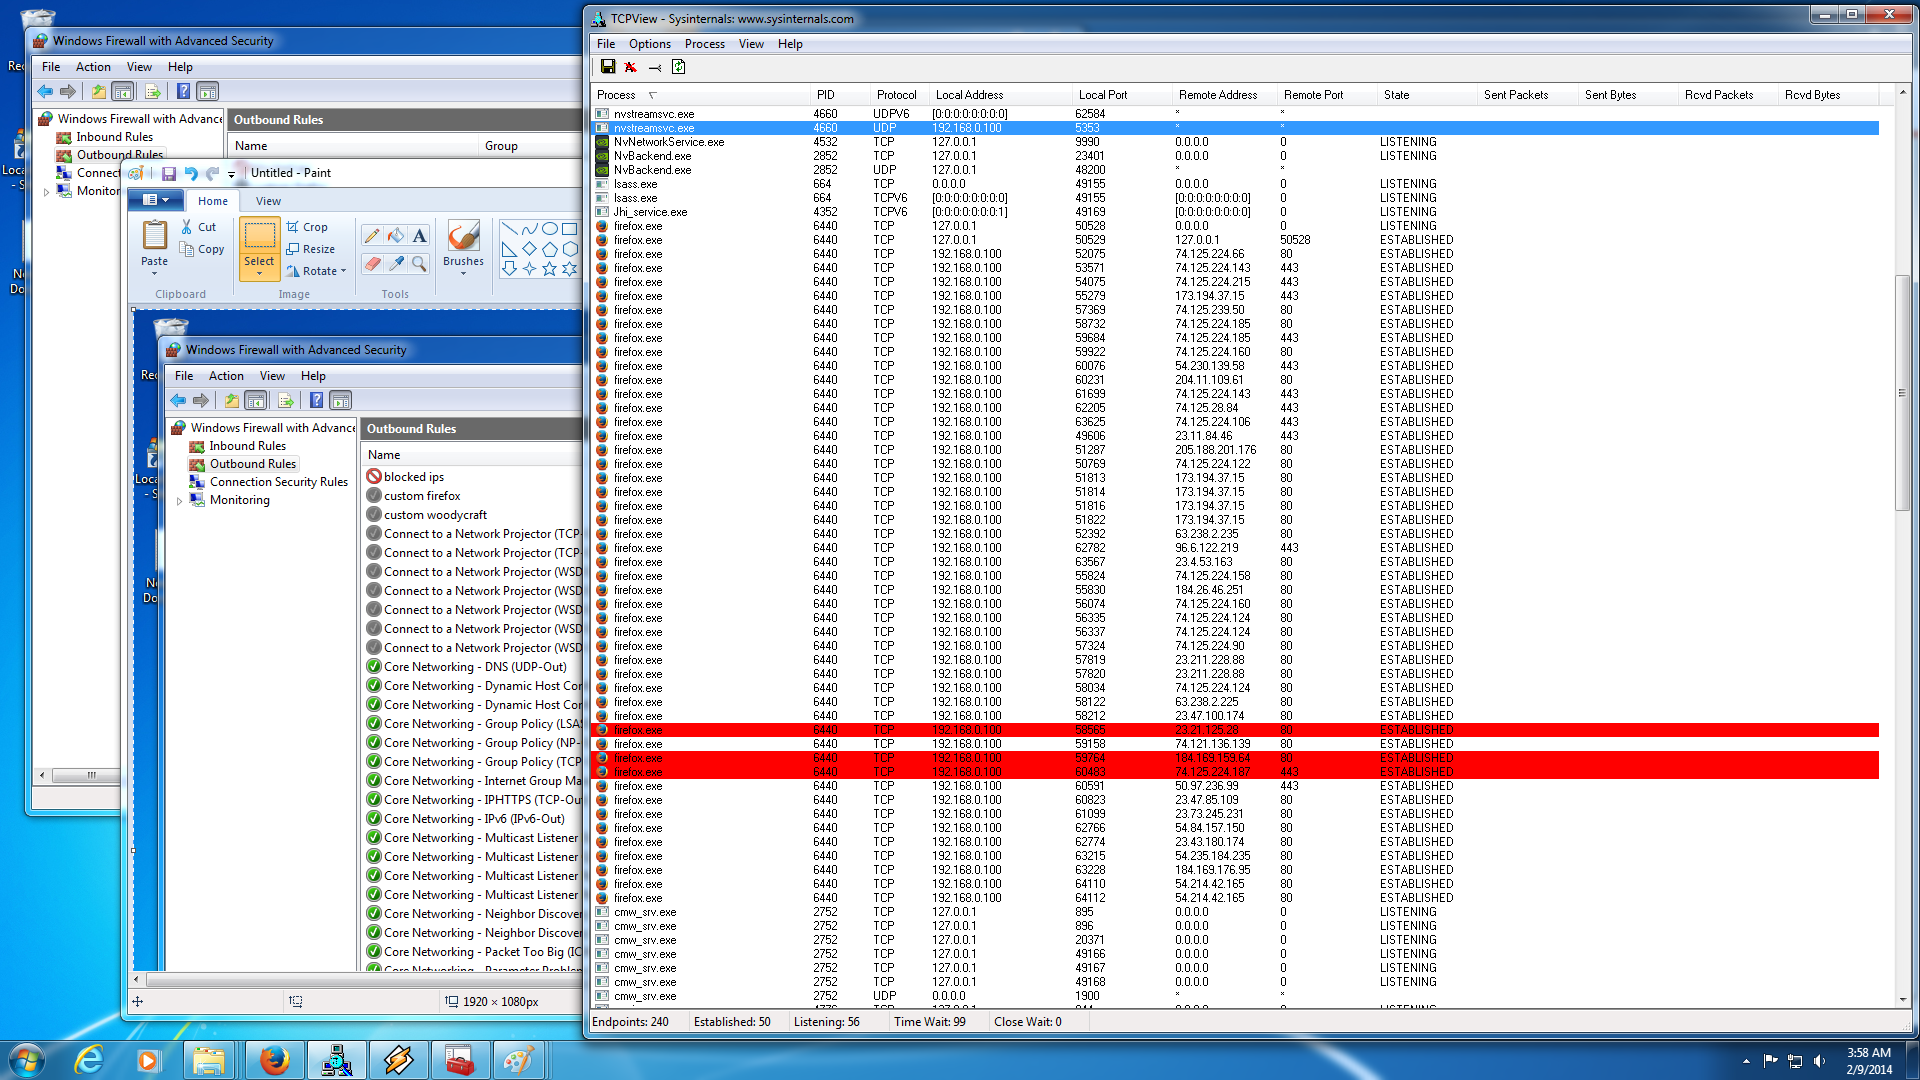Expand Monitoring node in back Firewall tree

click(46, 192)
